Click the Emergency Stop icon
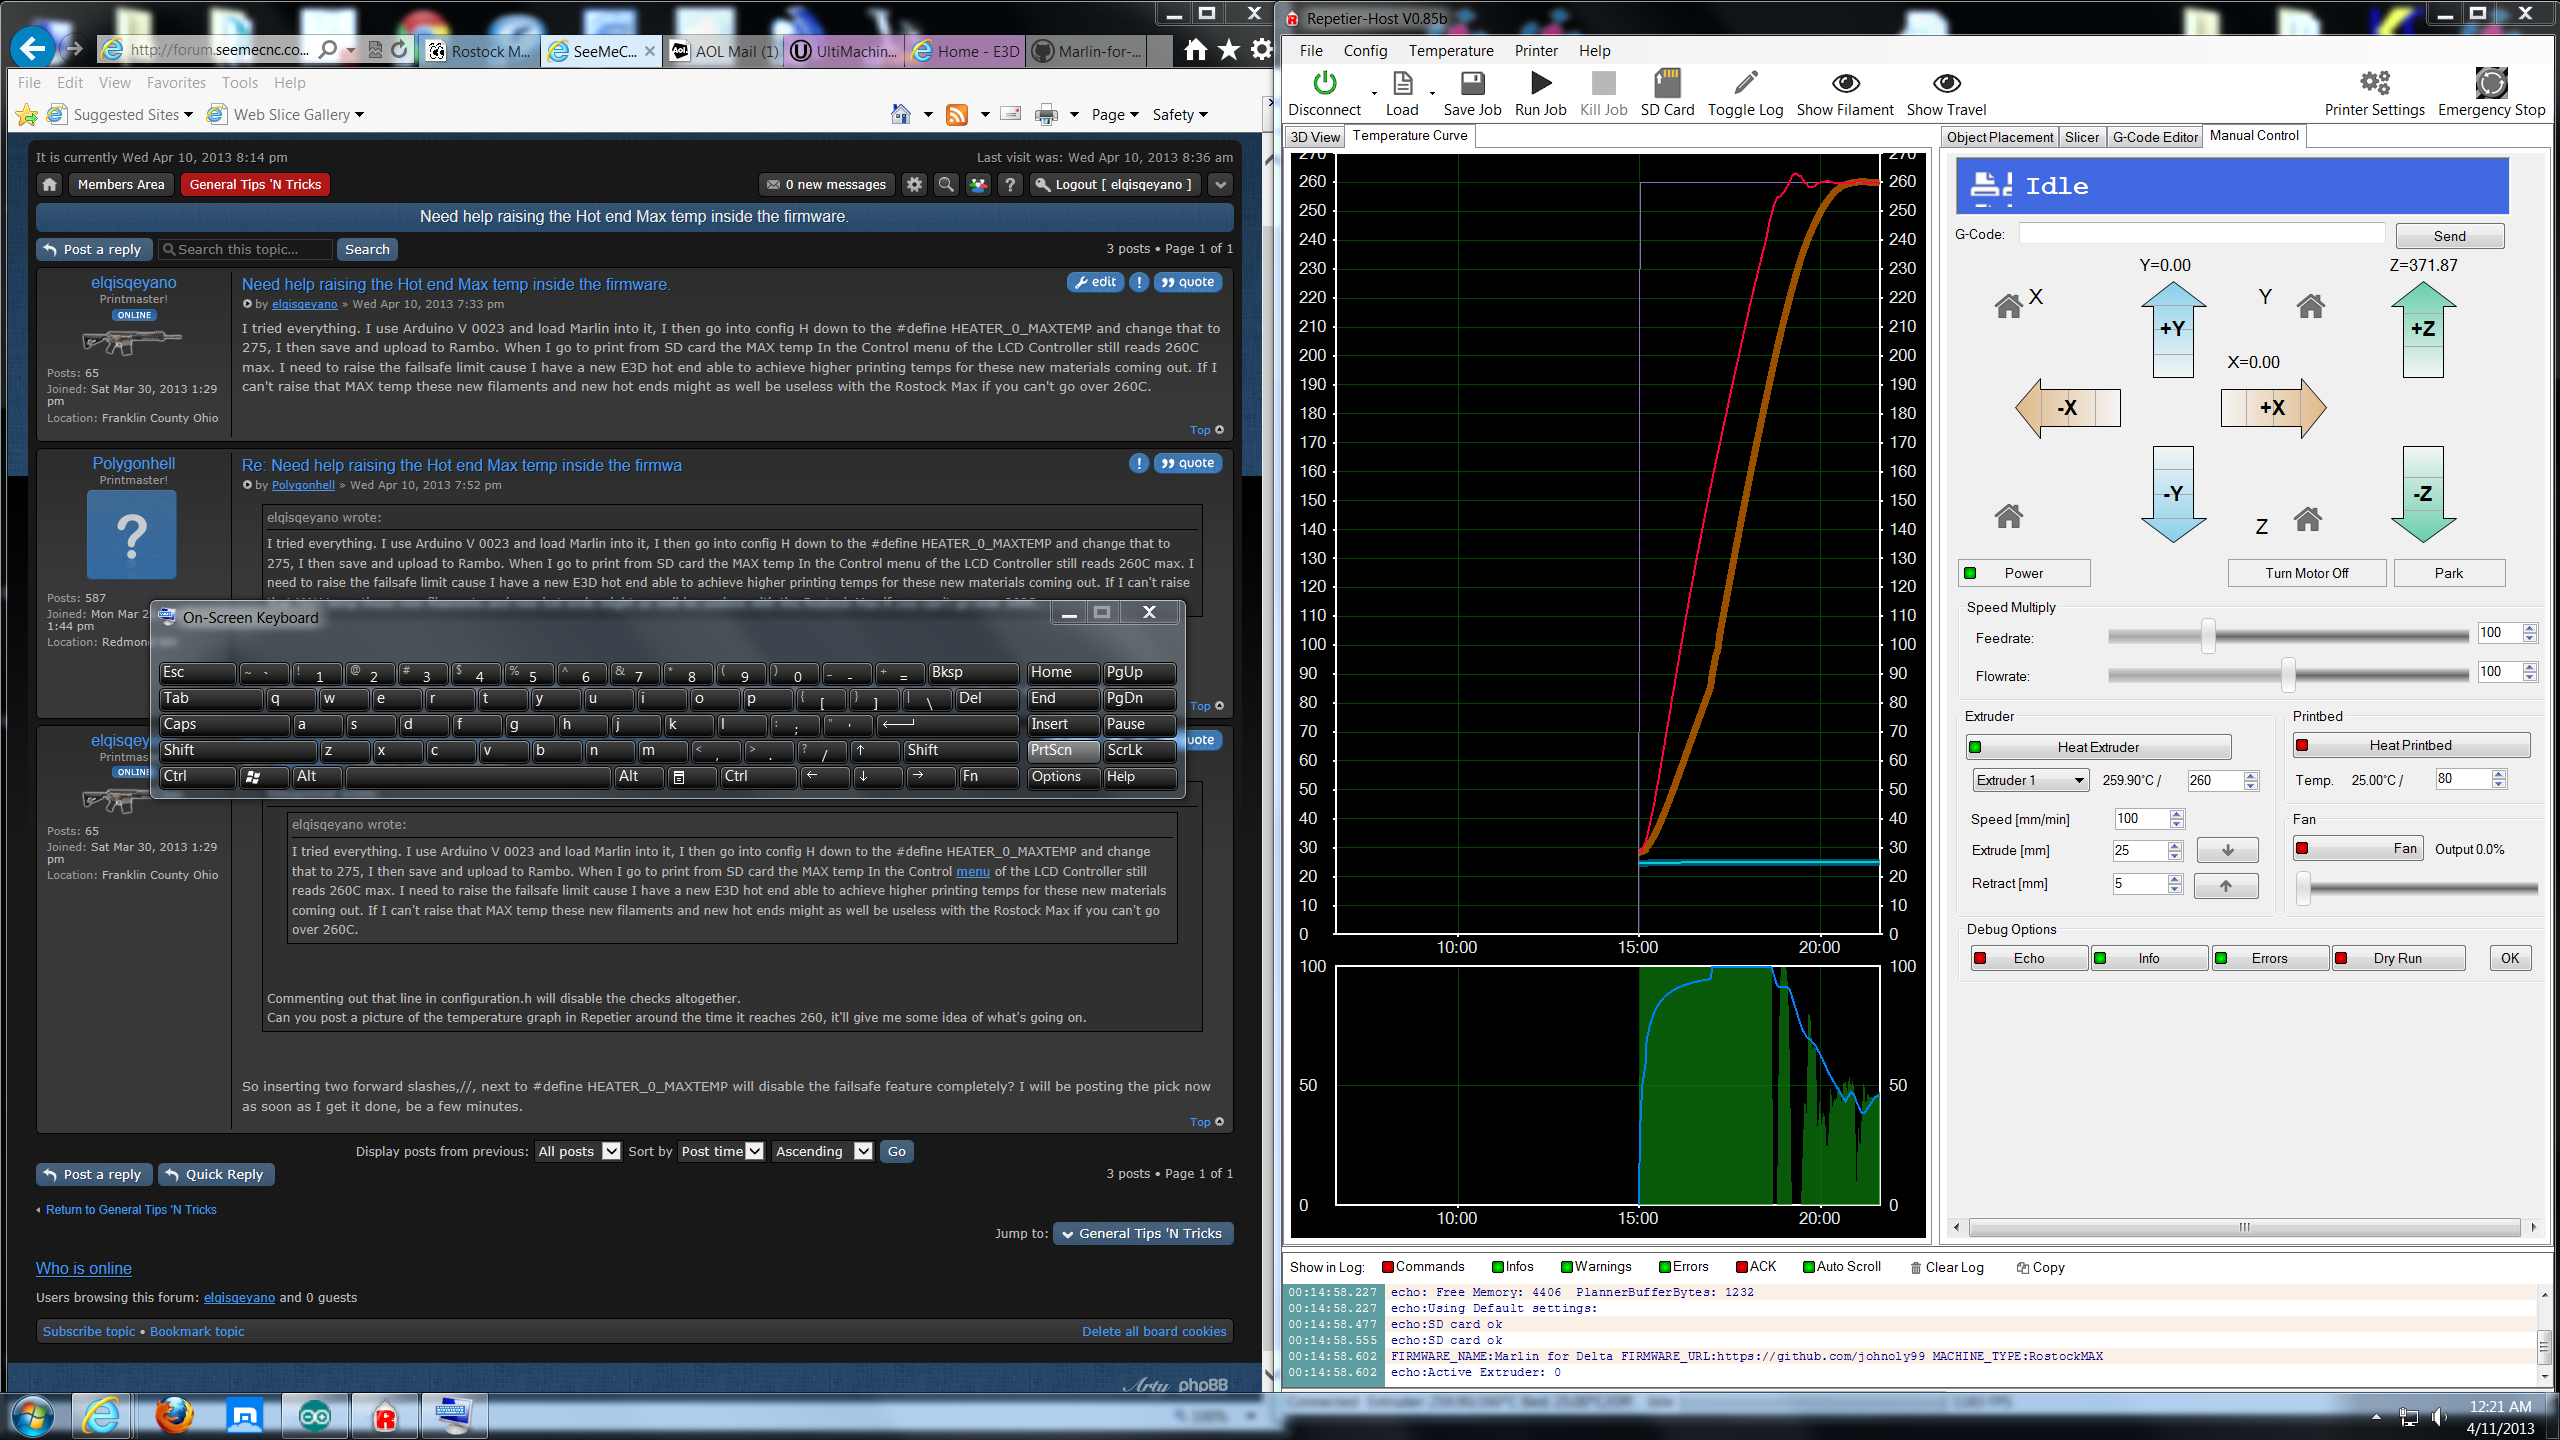The height and width of the screenshot is (1440, 2560). (2490, 84)
